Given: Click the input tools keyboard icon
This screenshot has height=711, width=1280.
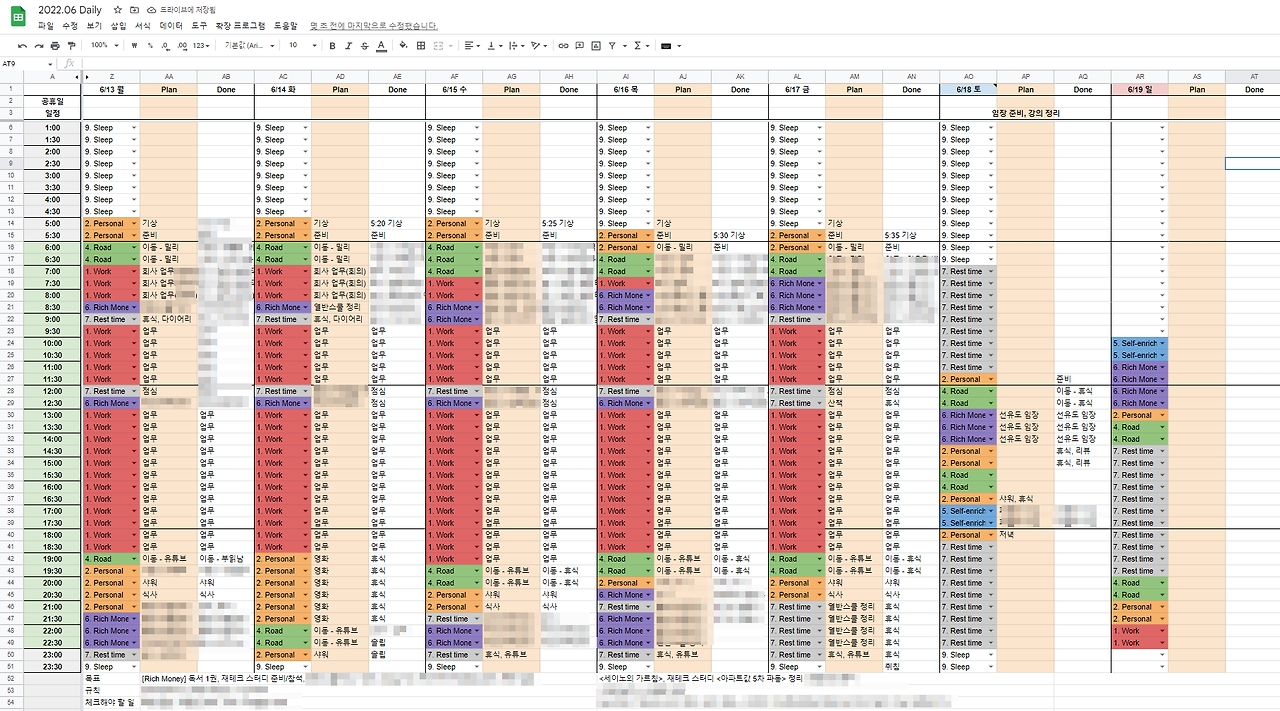Looking at the screenshot, I should coord(665,45).
